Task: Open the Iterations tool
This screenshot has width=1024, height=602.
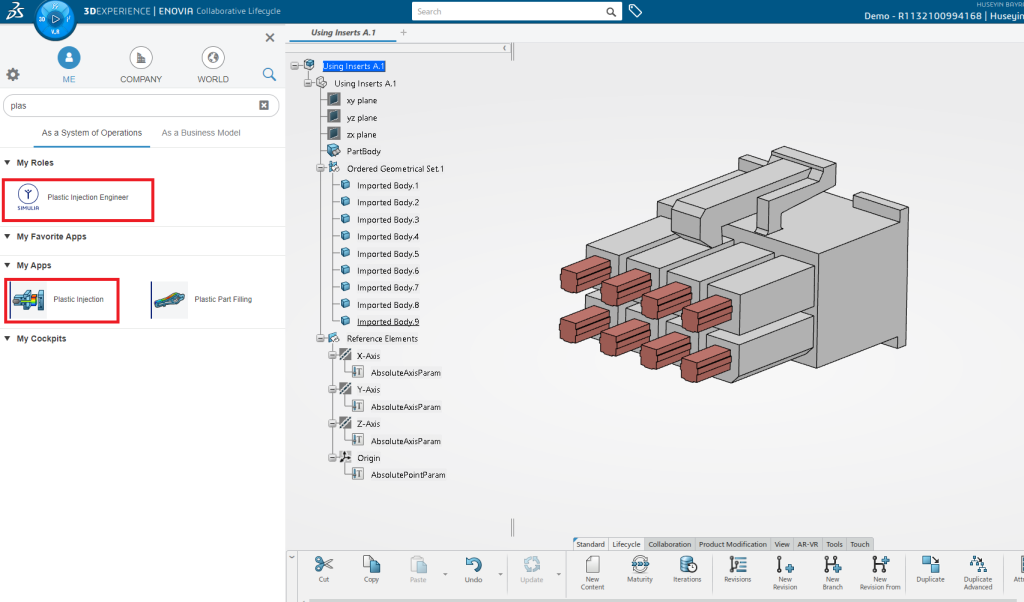Action: pyautogui.click(x=687, y=565)
